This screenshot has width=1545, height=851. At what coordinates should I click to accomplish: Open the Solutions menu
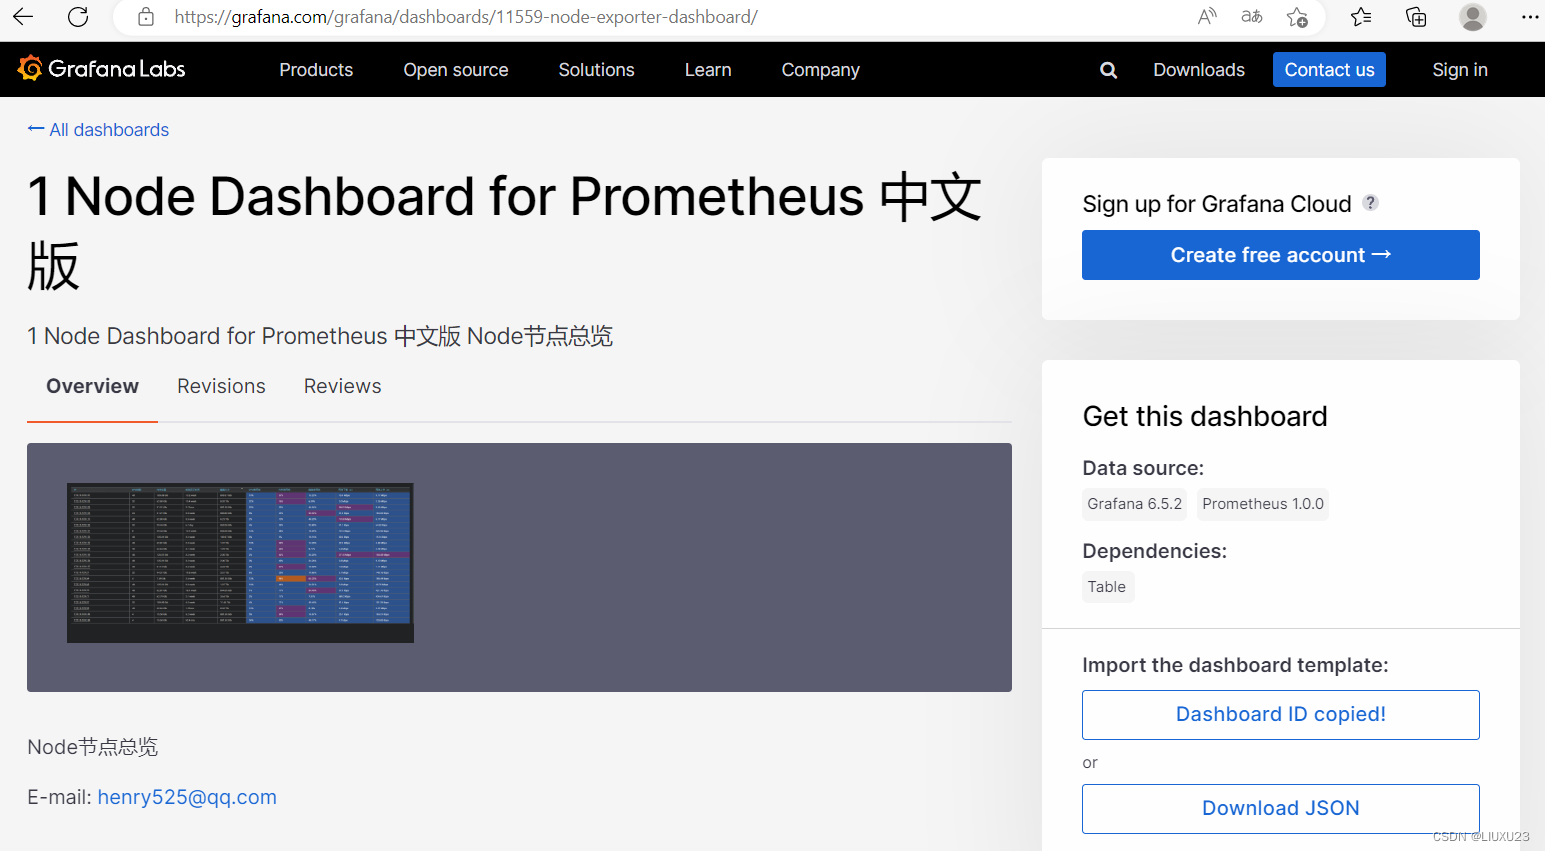point(596,70)
